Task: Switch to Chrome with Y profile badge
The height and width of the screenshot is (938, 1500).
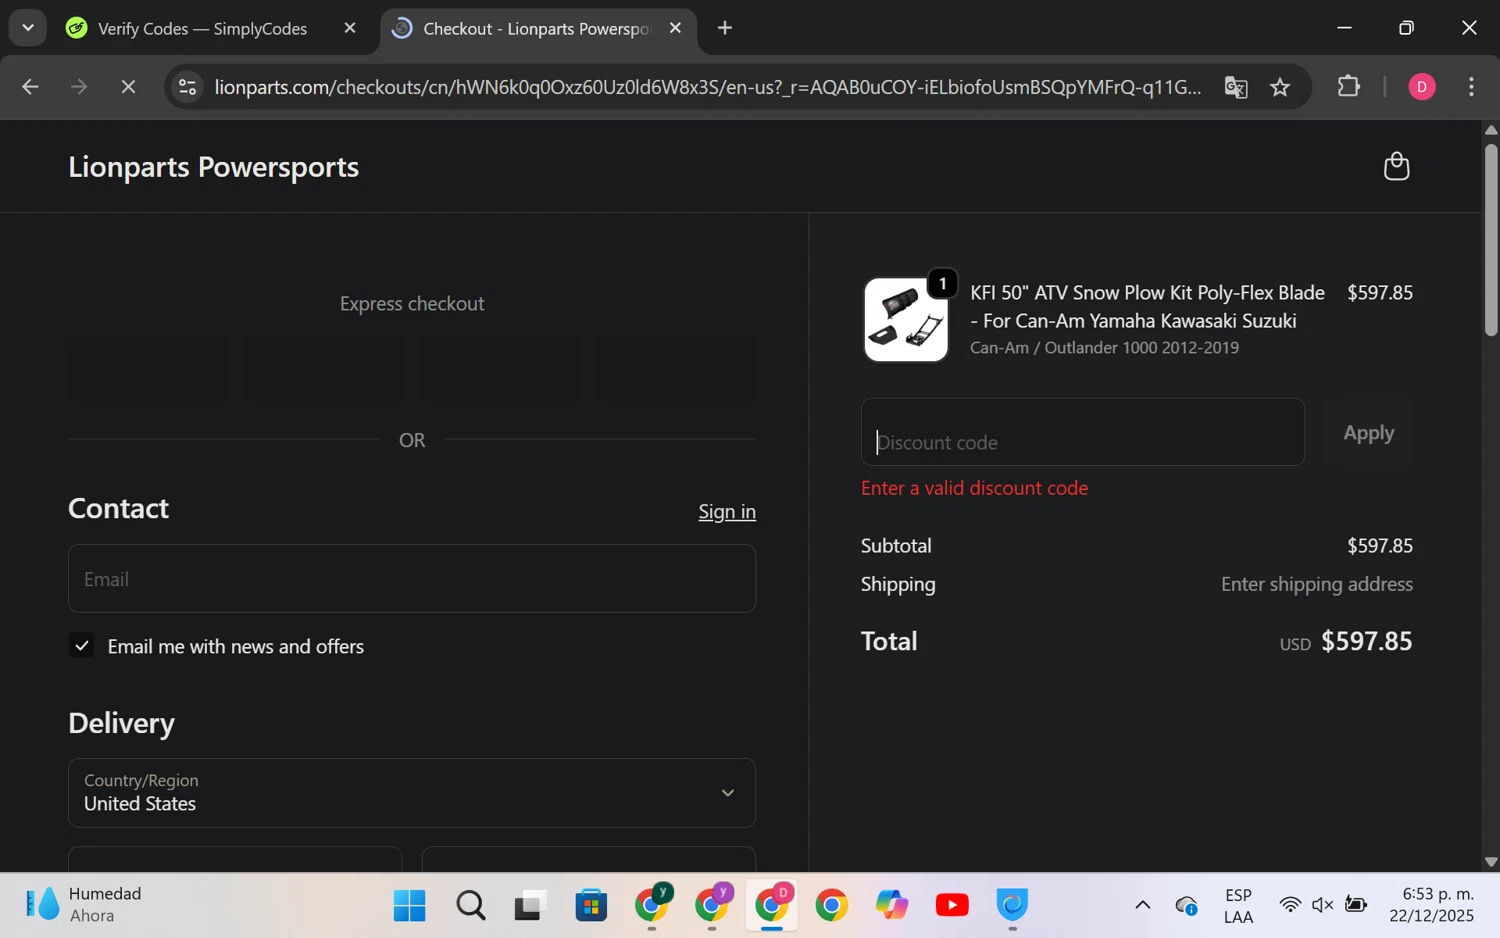Action: point(652,905)
